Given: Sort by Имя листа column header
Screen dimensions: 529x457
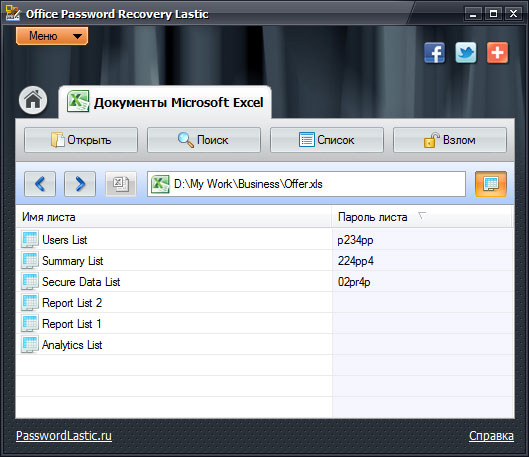Looking at the screenshot, I should (x=174, y=217).
